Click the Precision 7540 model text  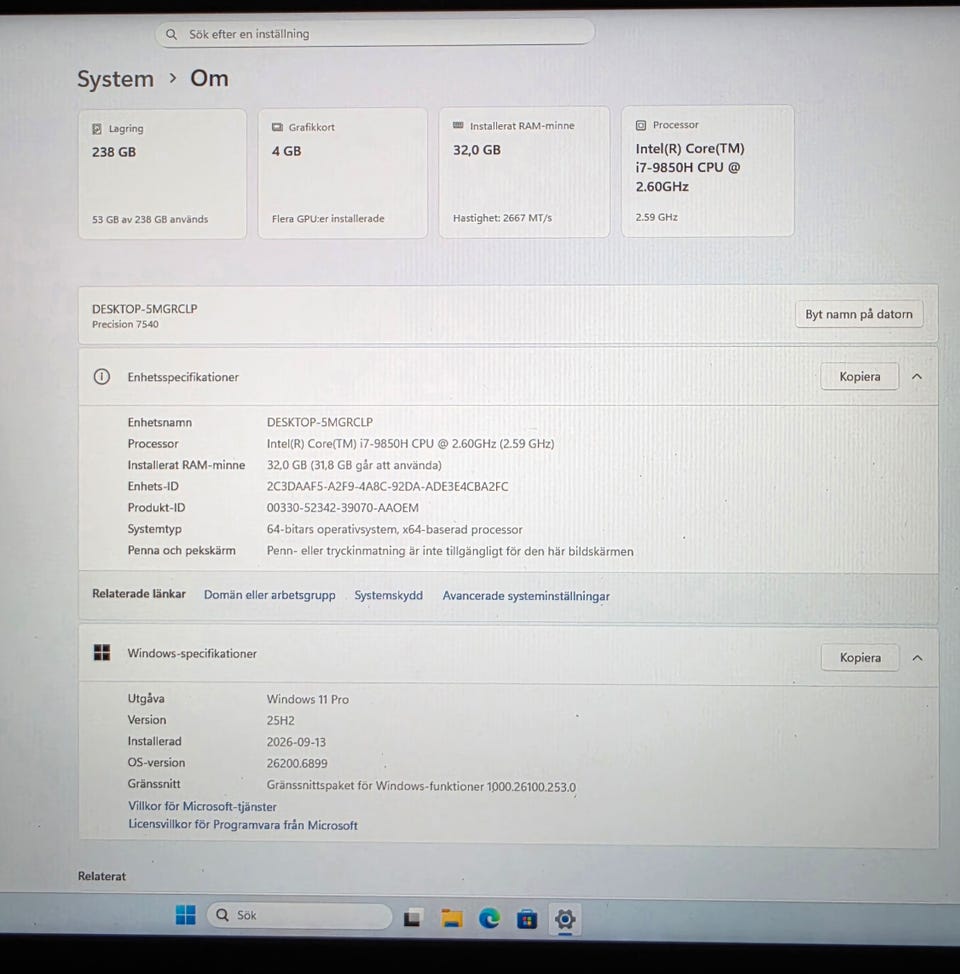tap(125, 324)
